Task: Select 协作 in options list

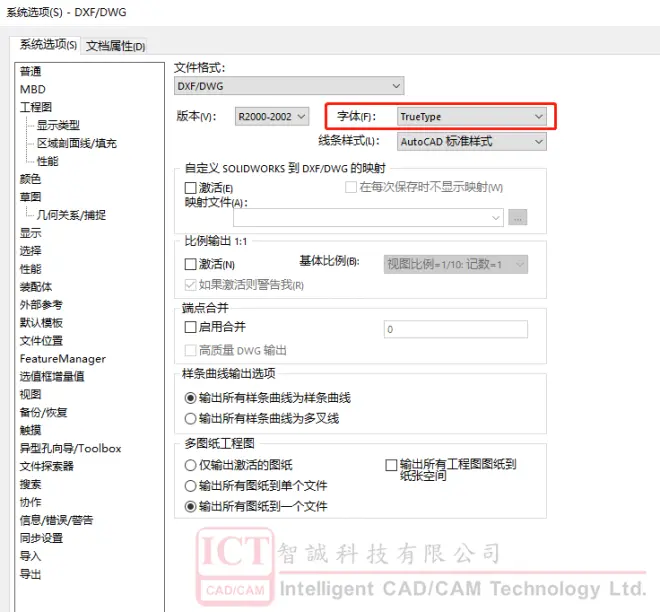Action: pyautogui.click(x=30, y=502)
